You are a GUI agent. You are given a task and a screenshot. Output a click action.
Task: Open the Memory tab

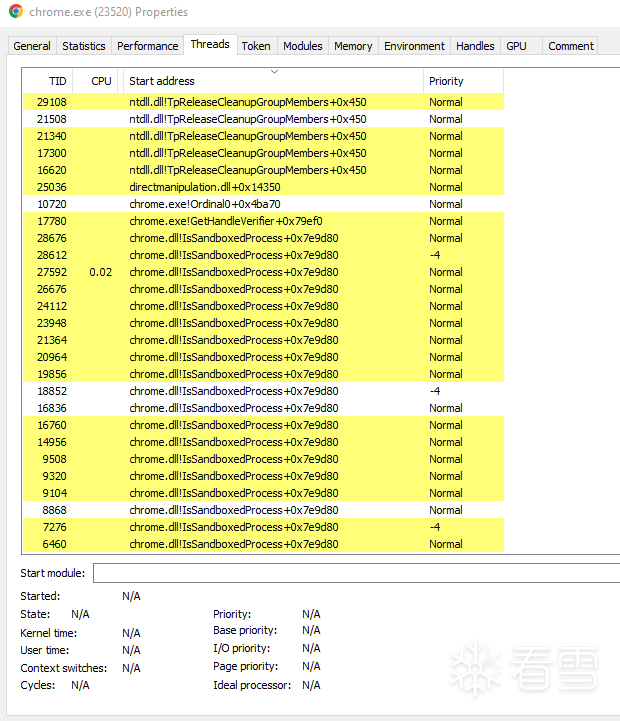[353, 46]
